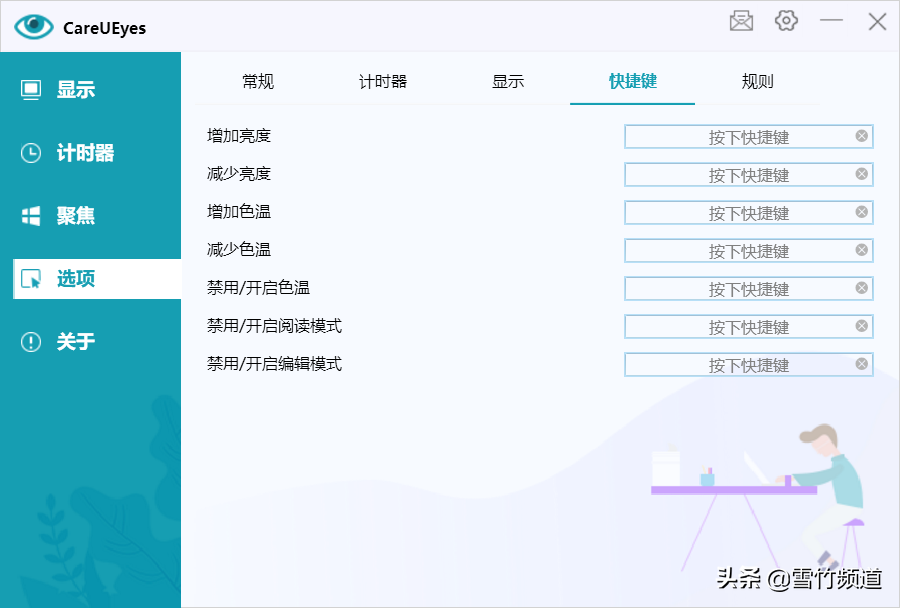Clear the 增加亮度 hotkey field
Viewport: 900px width, 608px height.
click(861, 136)
